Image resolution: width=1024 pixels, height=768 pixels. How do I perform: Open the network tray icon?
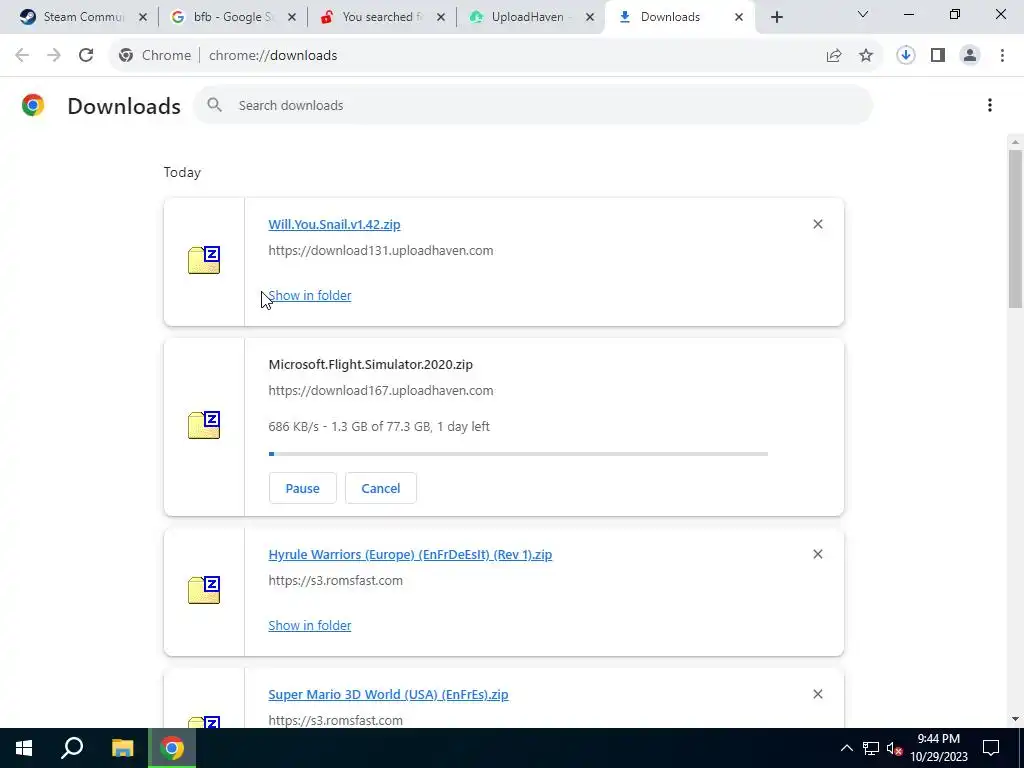click(871, 748)
